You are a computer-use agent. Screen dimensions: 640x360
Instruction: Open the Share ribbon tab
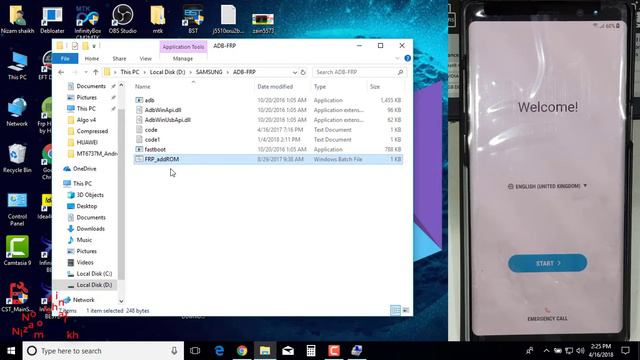pos(119,58)
